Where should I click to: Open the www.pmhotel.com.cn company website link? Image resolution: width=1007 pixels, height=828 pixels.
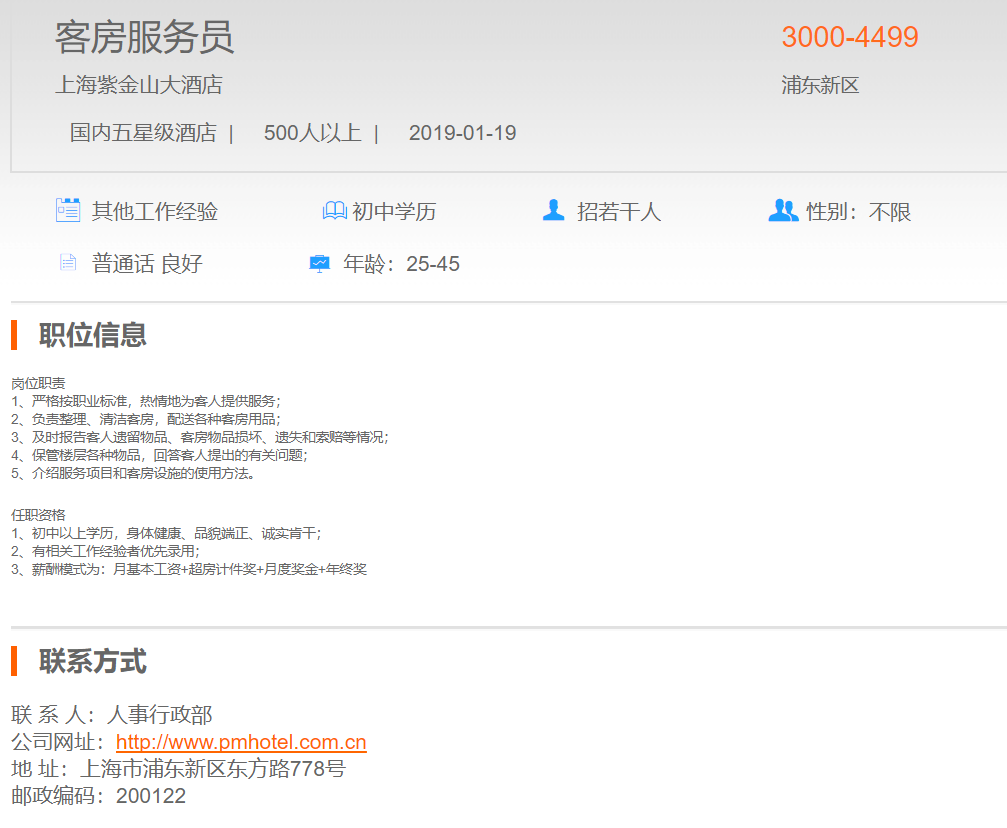click(x=241, y=742)
